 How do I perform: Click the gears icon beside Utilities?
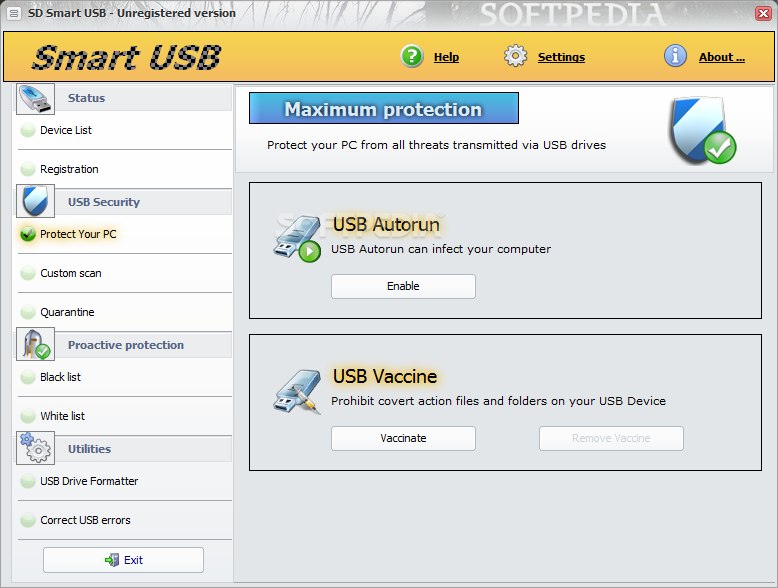[x=35, y=448]
